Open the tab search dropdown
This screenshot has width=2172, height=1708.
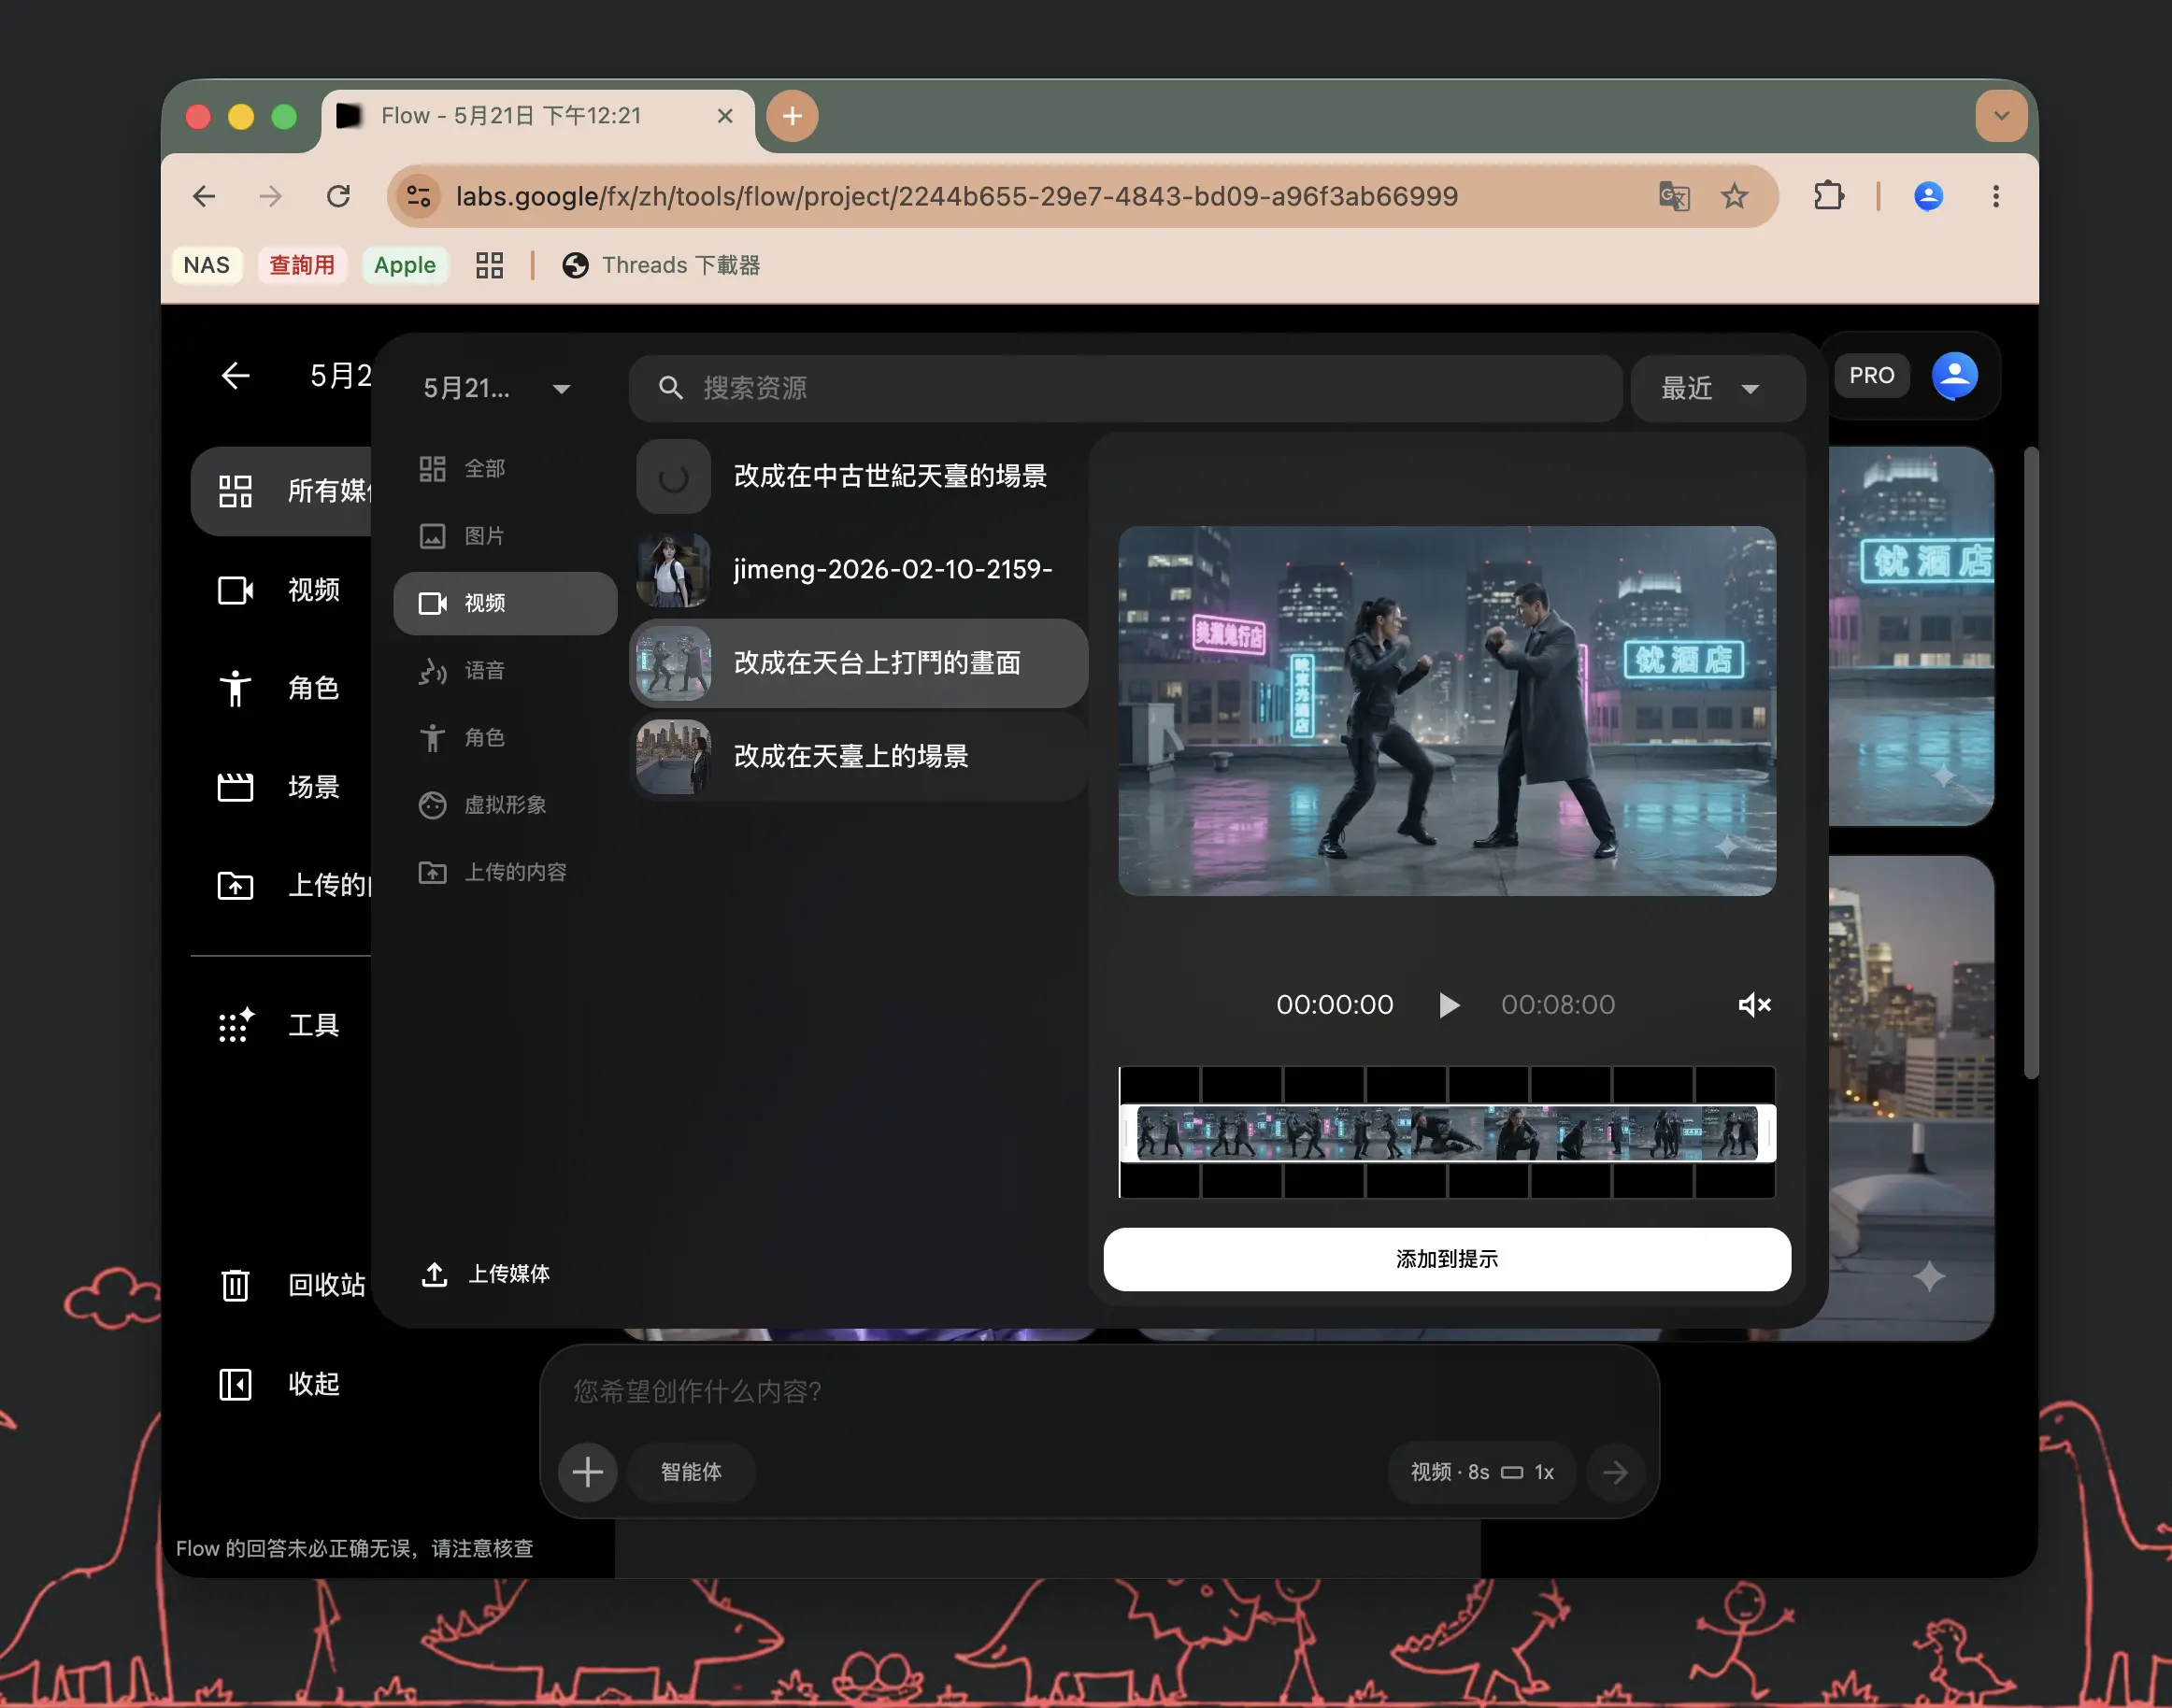tap(2001, 116)
